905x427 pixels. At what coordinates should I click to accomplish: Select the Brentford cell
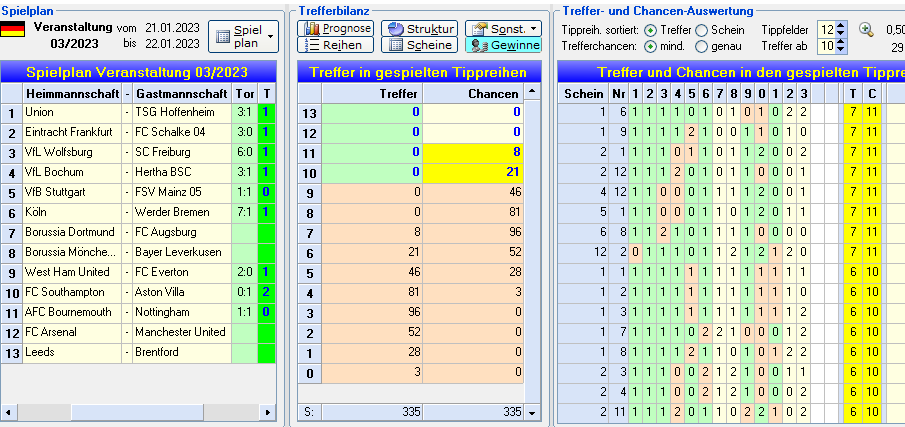(x=182, y=352)
